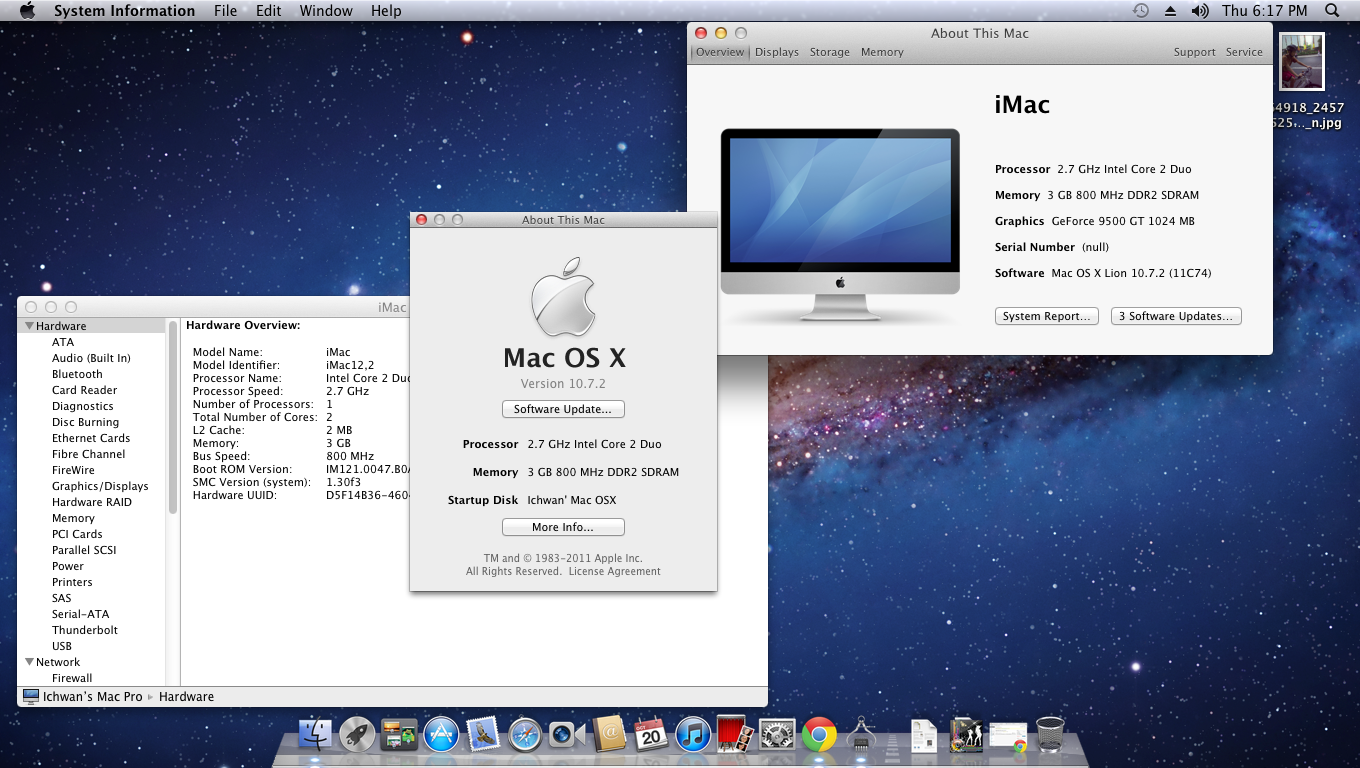This screenshot has width=1360, height=768.
Task: Launch iTunes from the Dock
Action: [692, 736]
